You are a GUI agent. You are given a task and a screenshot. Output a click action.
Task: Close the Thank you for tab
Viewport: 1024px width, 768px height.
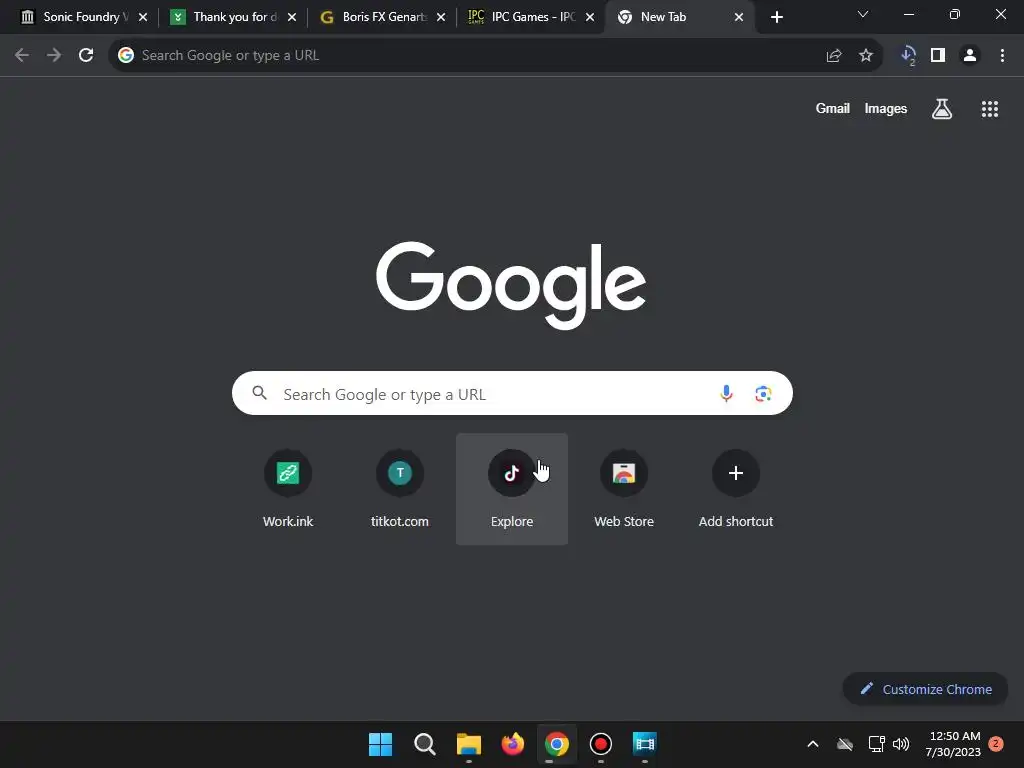point(292,18)
